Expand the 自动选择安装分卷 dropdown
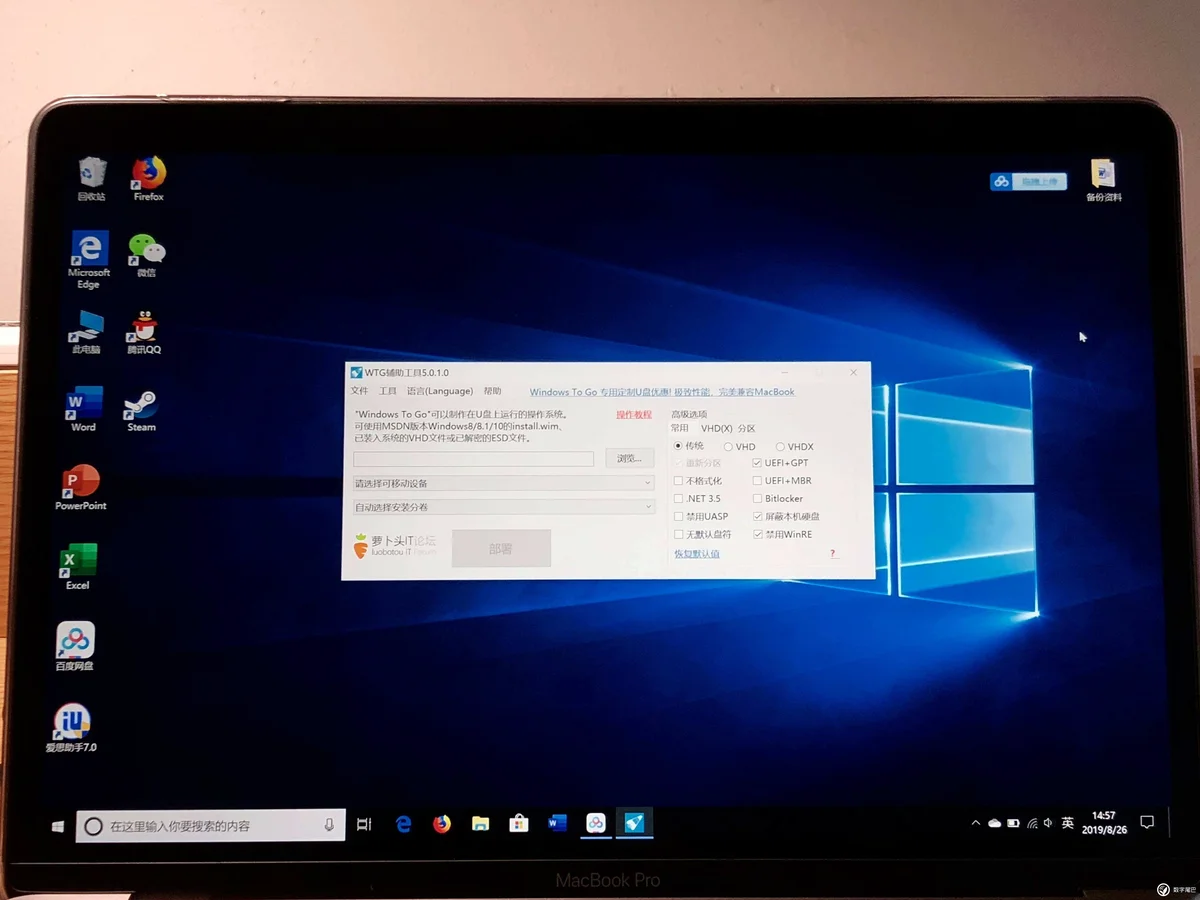This screenshot has width=1200, height=900. (x=504, y=507)
